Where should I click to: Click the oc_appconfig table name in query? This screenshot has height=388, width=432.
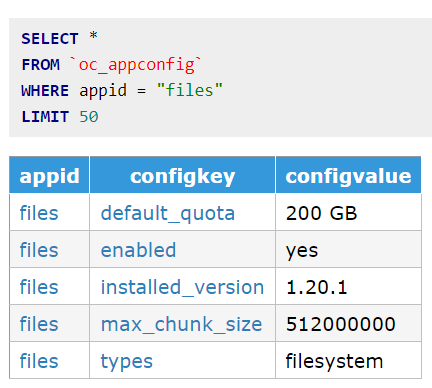[136, 64]
